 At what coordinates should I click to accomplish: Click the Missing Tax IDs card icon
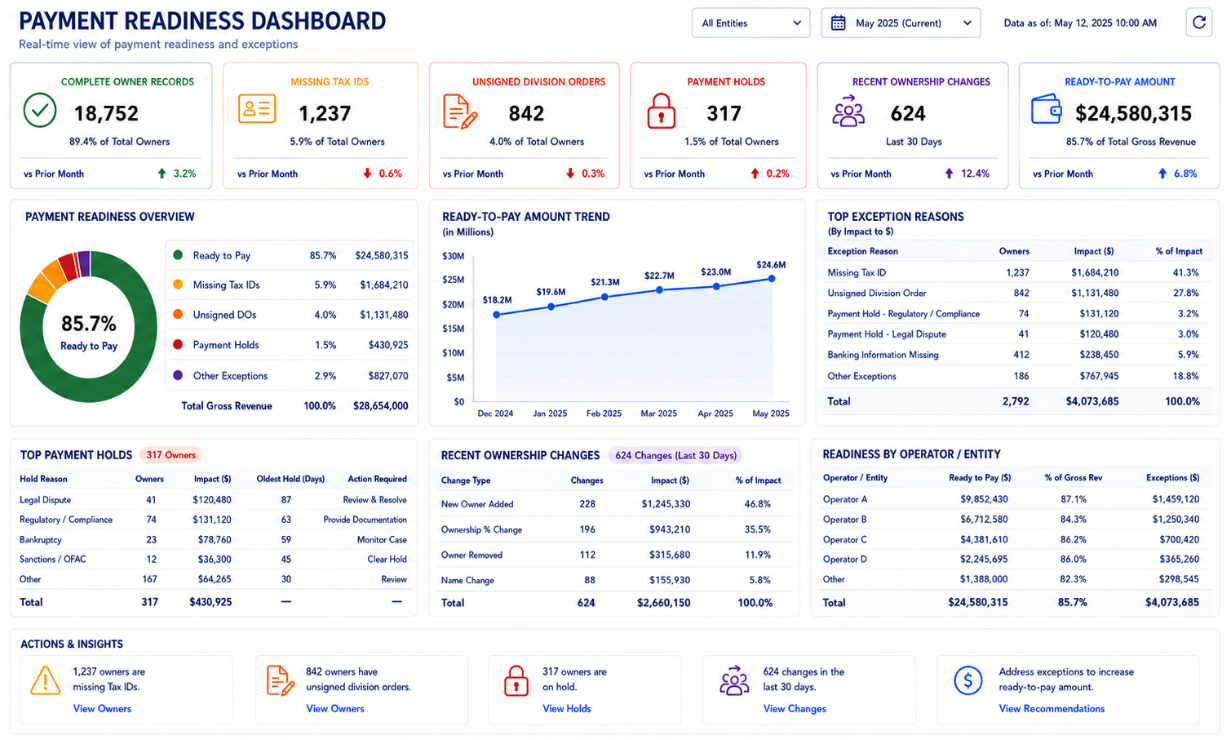point(257,109)
